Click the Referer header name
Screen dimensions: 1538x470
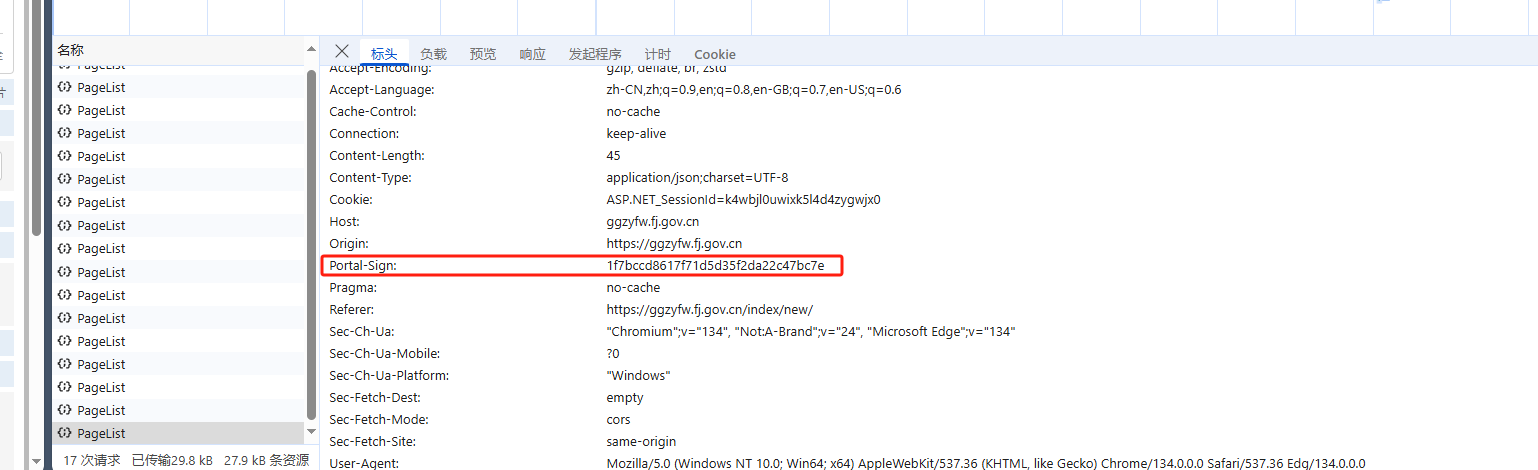pos(354,309)
